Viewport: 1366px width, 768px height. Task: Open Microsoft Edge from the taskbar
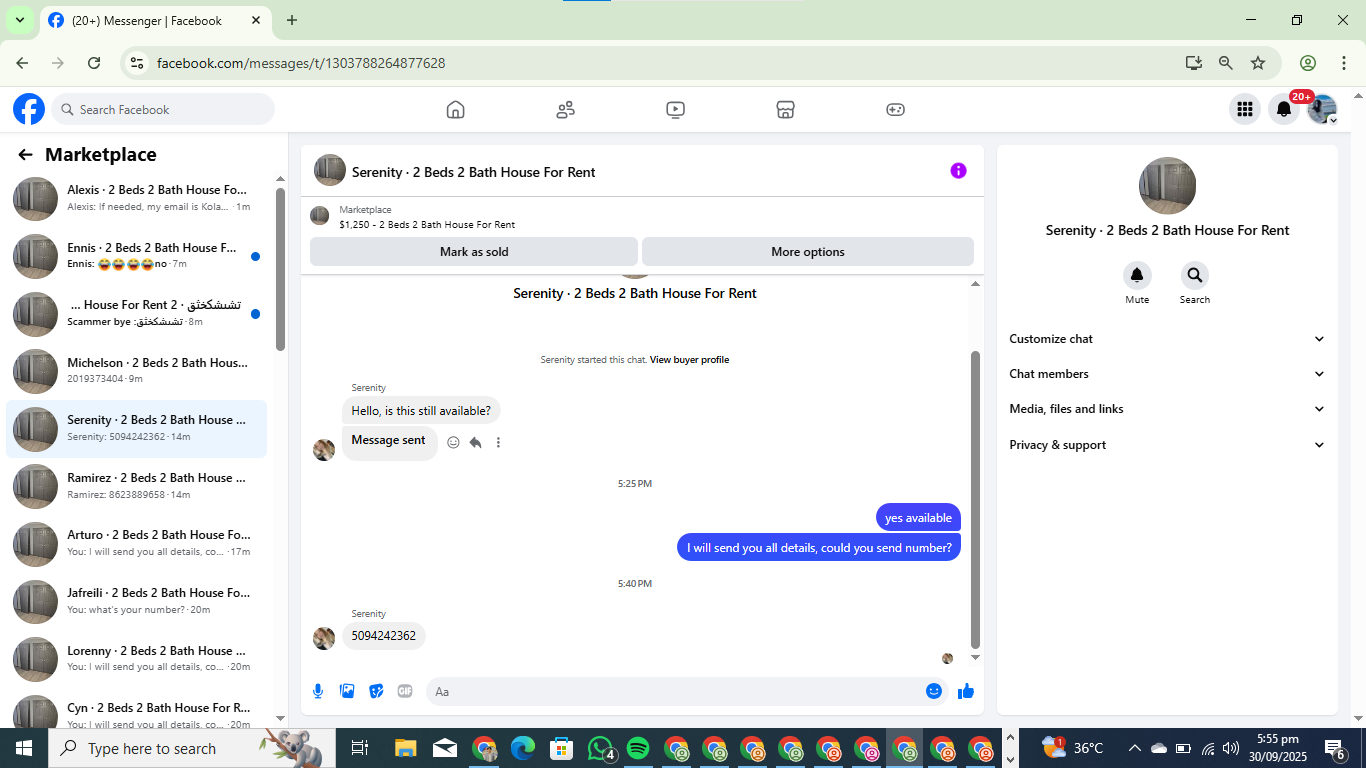click(523, 748)
